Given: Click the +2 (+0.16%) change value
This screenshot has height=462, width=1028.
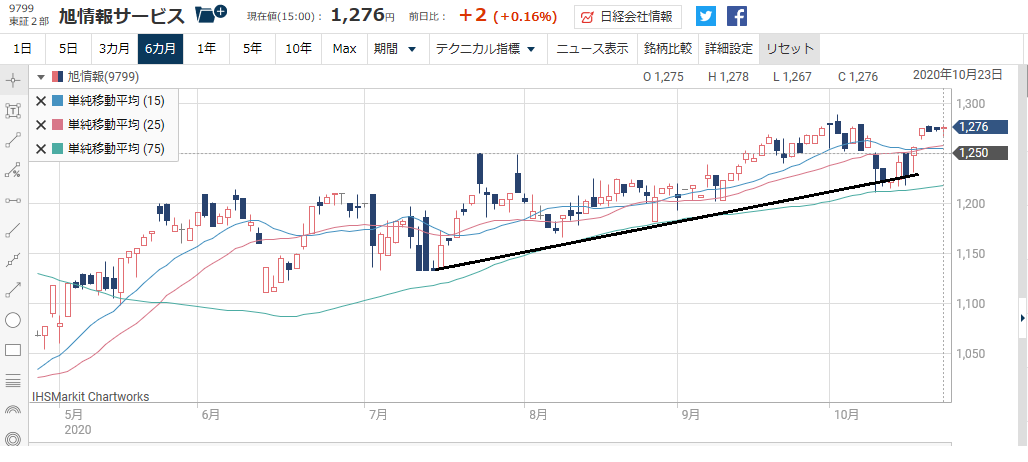Looking at the screenshot, I should 507,16.
